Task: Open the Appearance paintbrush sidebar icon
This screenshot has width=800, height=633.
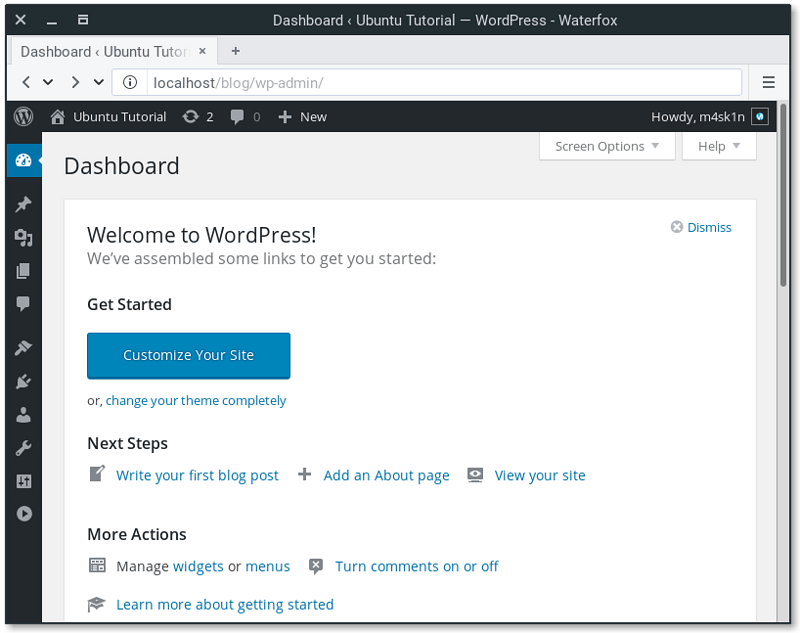Action: point(23,348)
